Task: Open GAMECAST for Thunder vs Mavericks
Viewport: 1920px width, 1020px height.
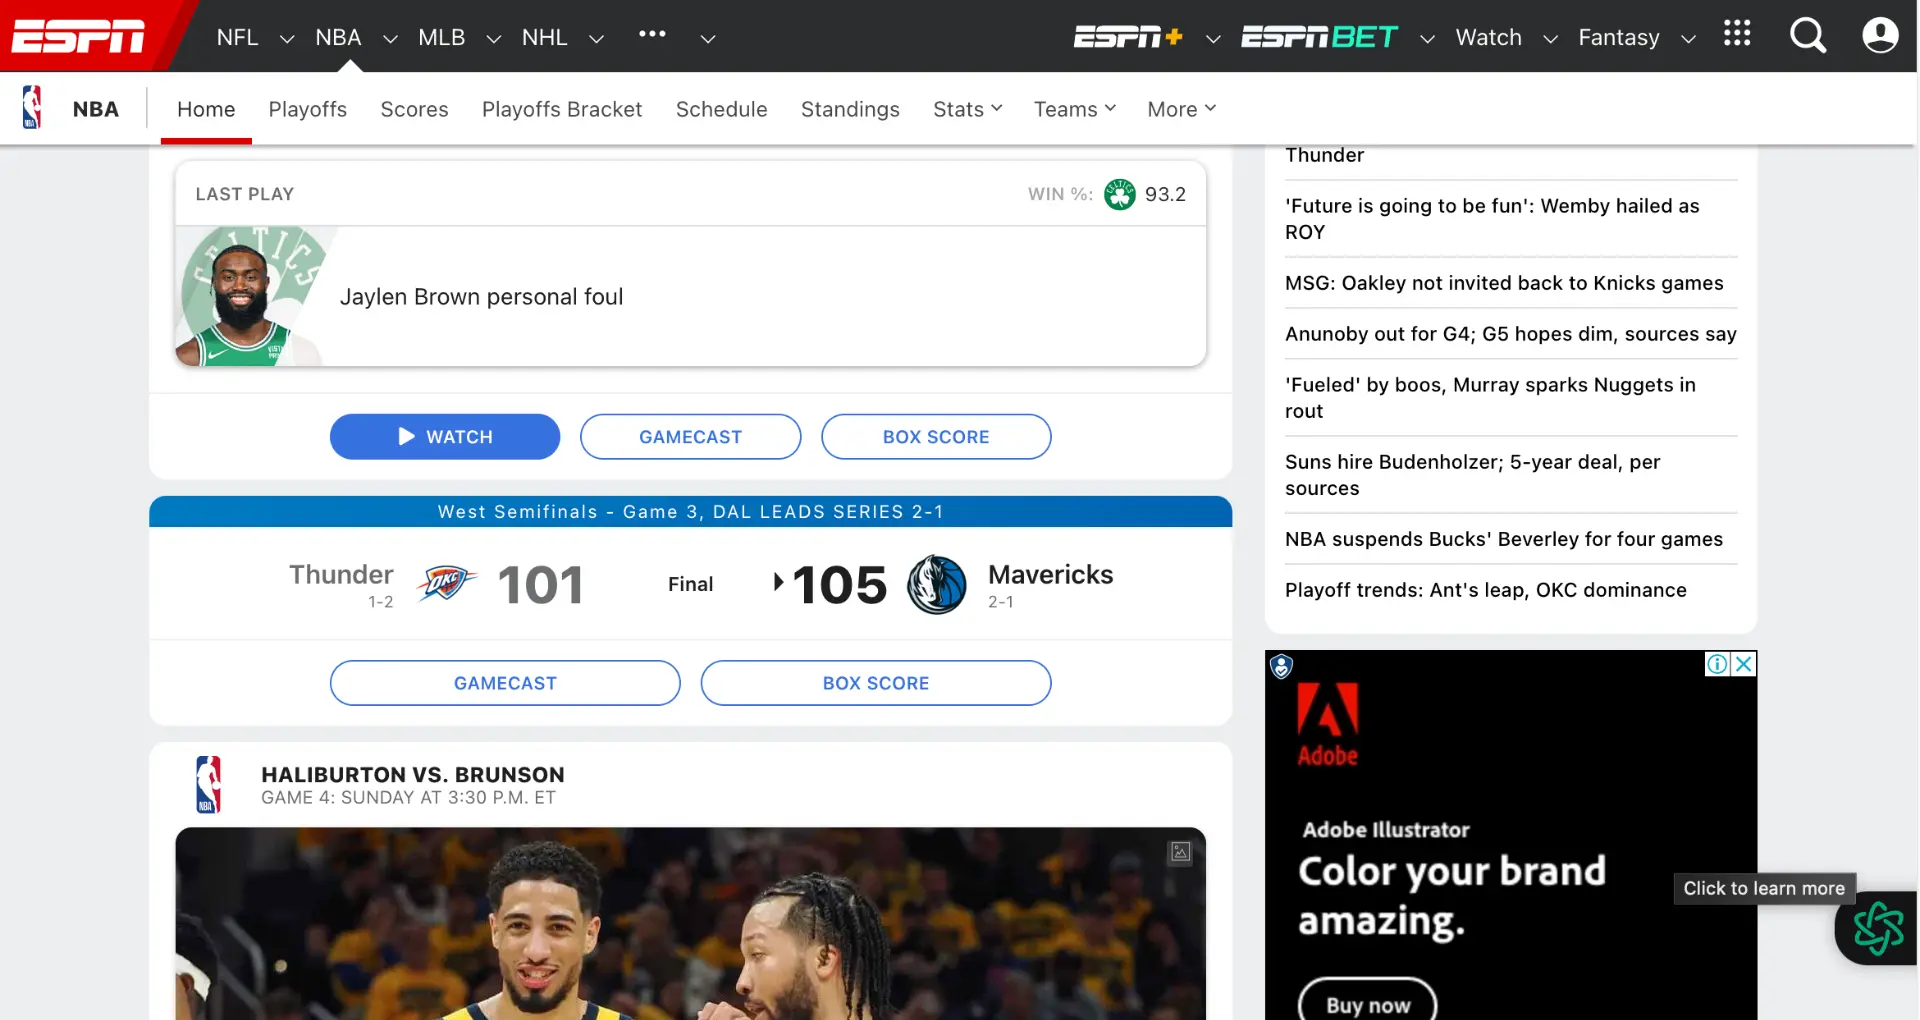Action: pos(505,683)
